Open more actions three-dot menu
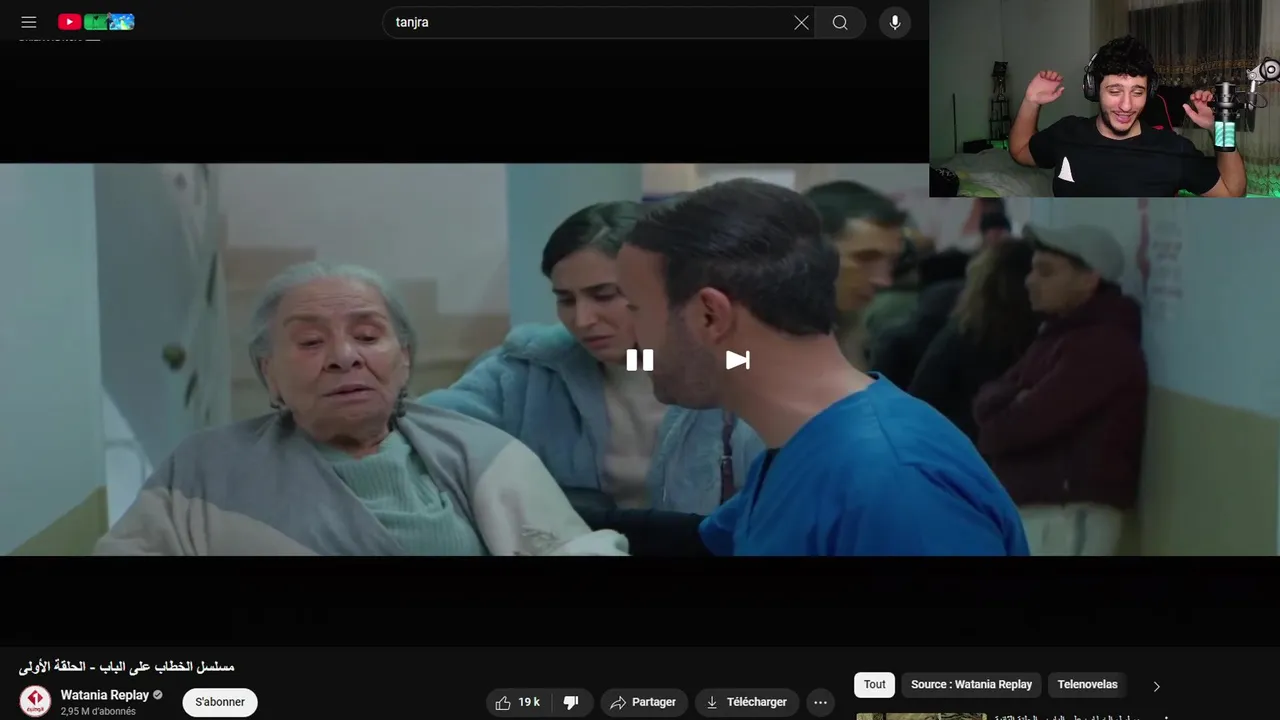1280x720 pixels. (x=821, y=702)
